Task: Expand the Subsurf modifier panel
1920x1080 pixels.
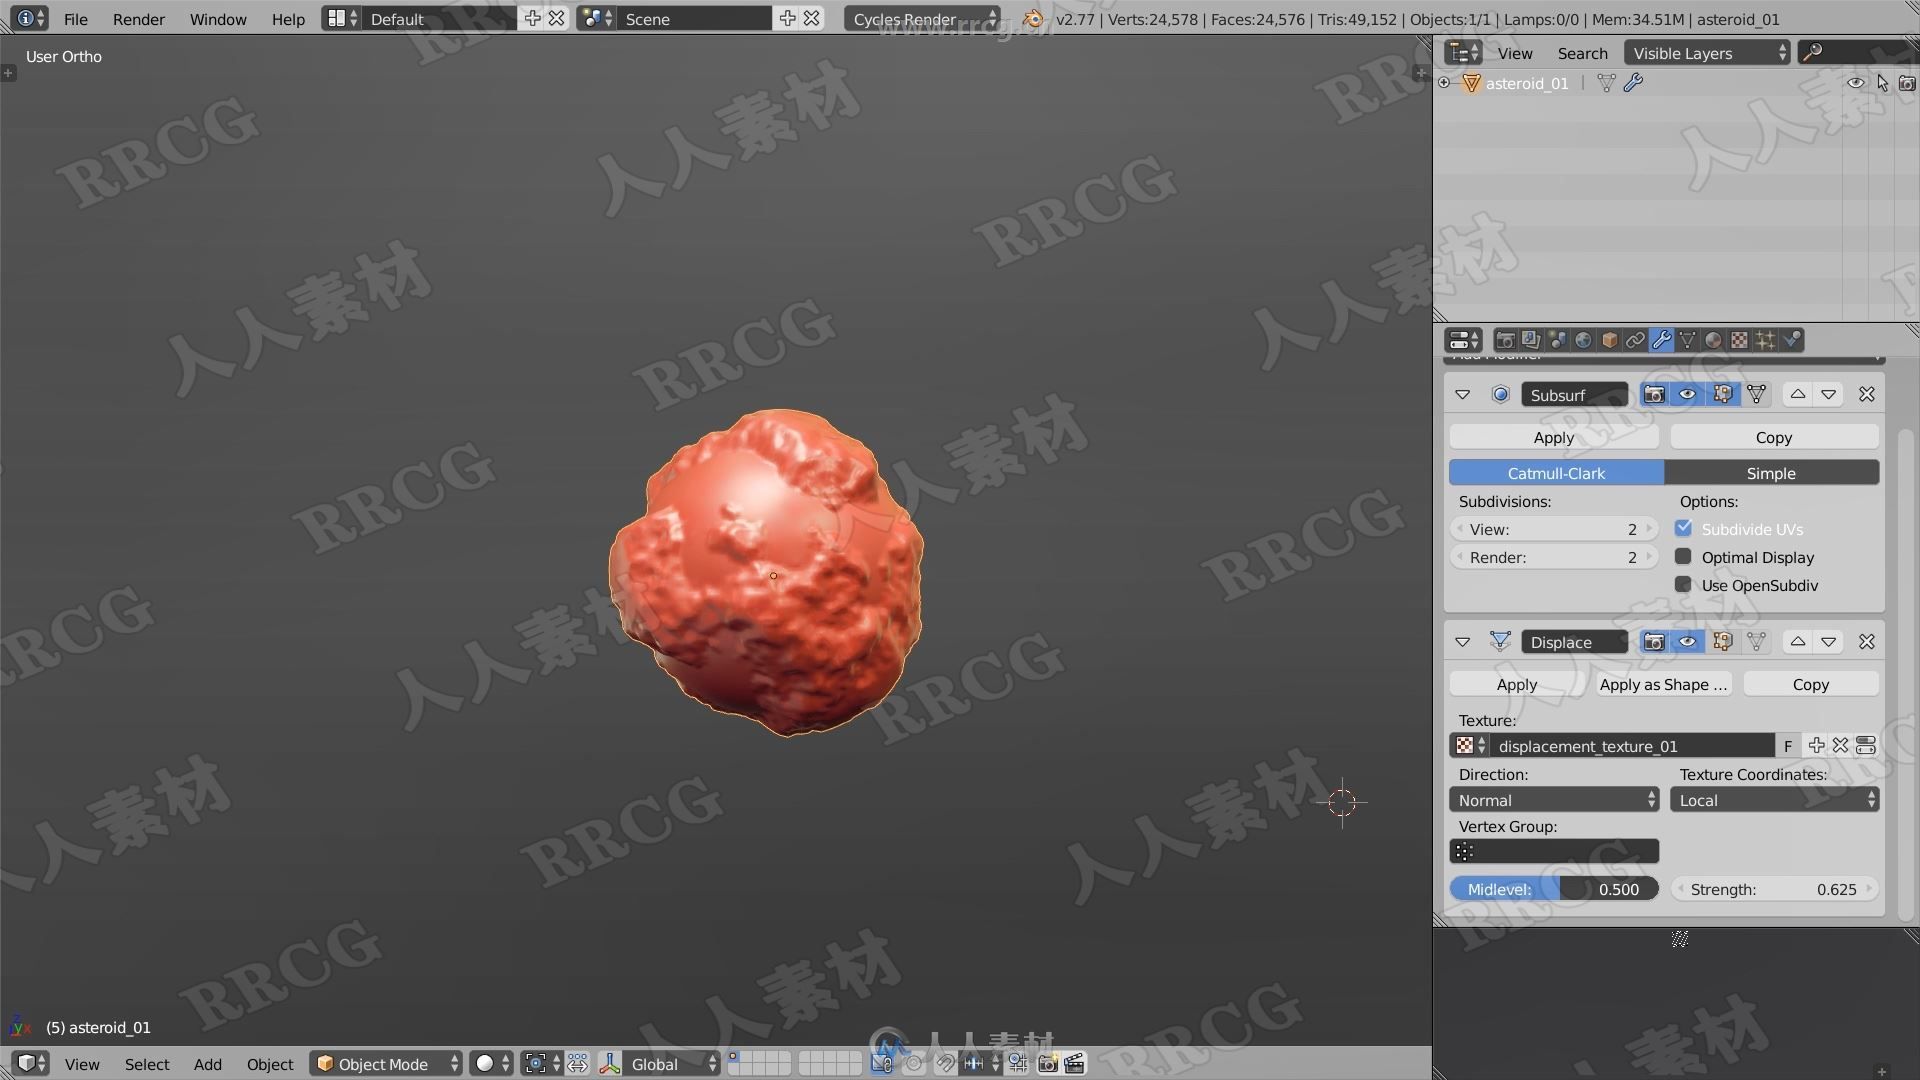Action: point(1461,394)
